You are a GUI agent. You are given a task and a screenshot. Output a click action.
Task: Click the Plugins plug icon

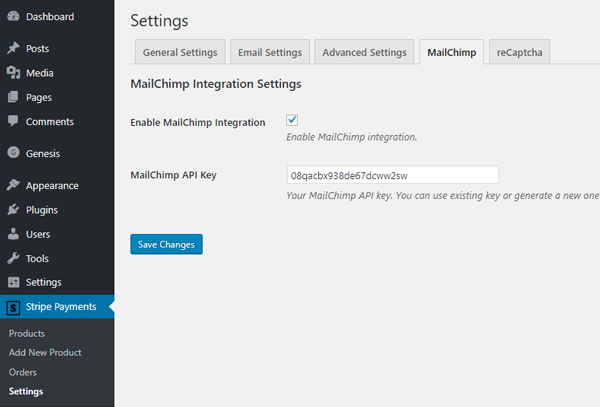pos(13,210)
